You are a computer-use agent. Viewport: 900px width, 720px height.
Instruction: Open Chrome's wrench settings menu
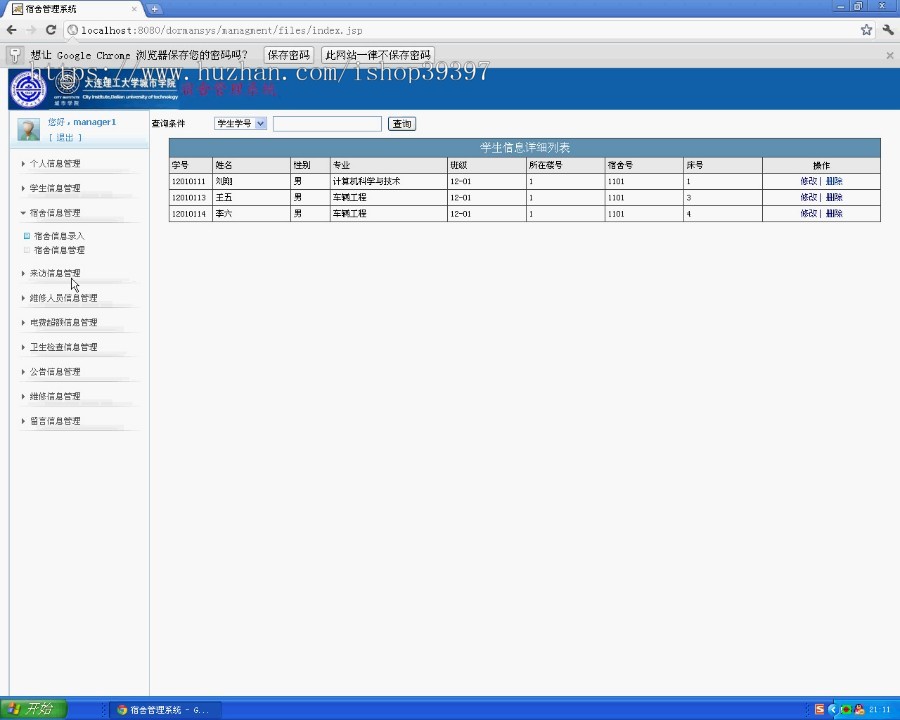point(888,30)
